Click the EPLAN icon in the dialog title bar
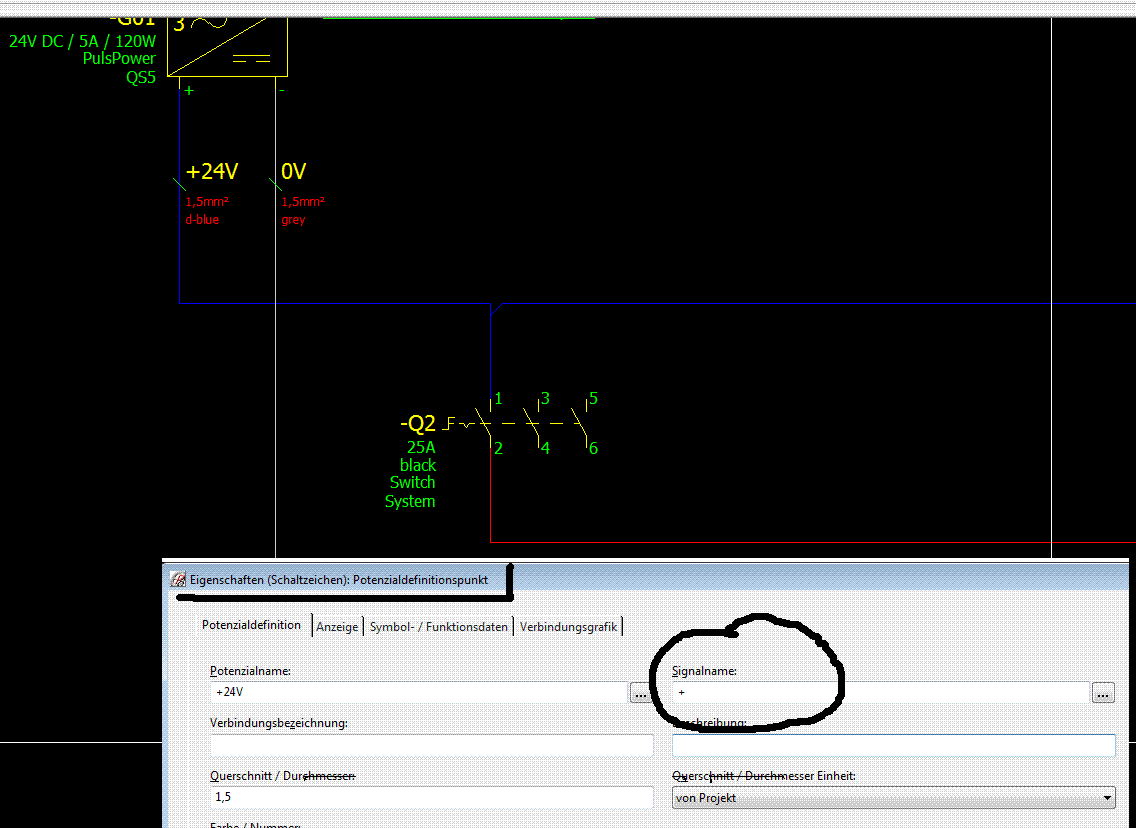Image resolution: width=1136 pixels, height=828 pixels. pos(178,580)
